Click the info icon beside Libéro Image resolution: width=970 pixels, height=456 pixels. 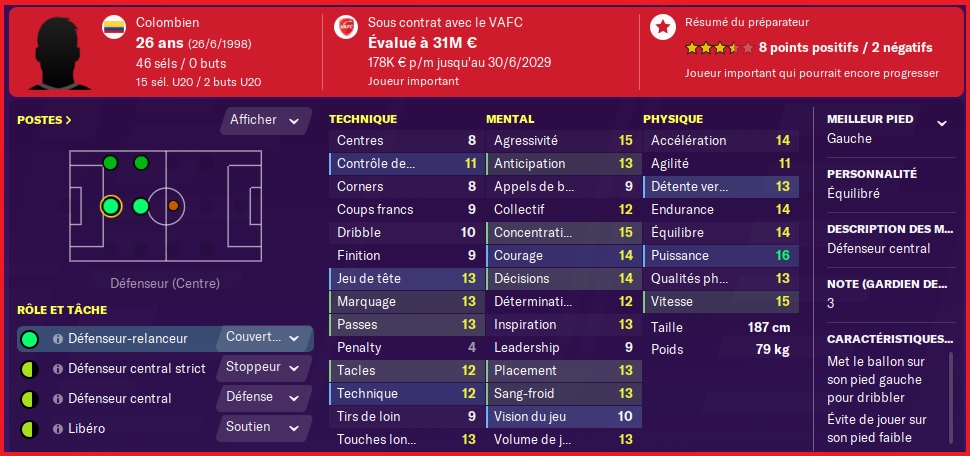coord(58,428)
